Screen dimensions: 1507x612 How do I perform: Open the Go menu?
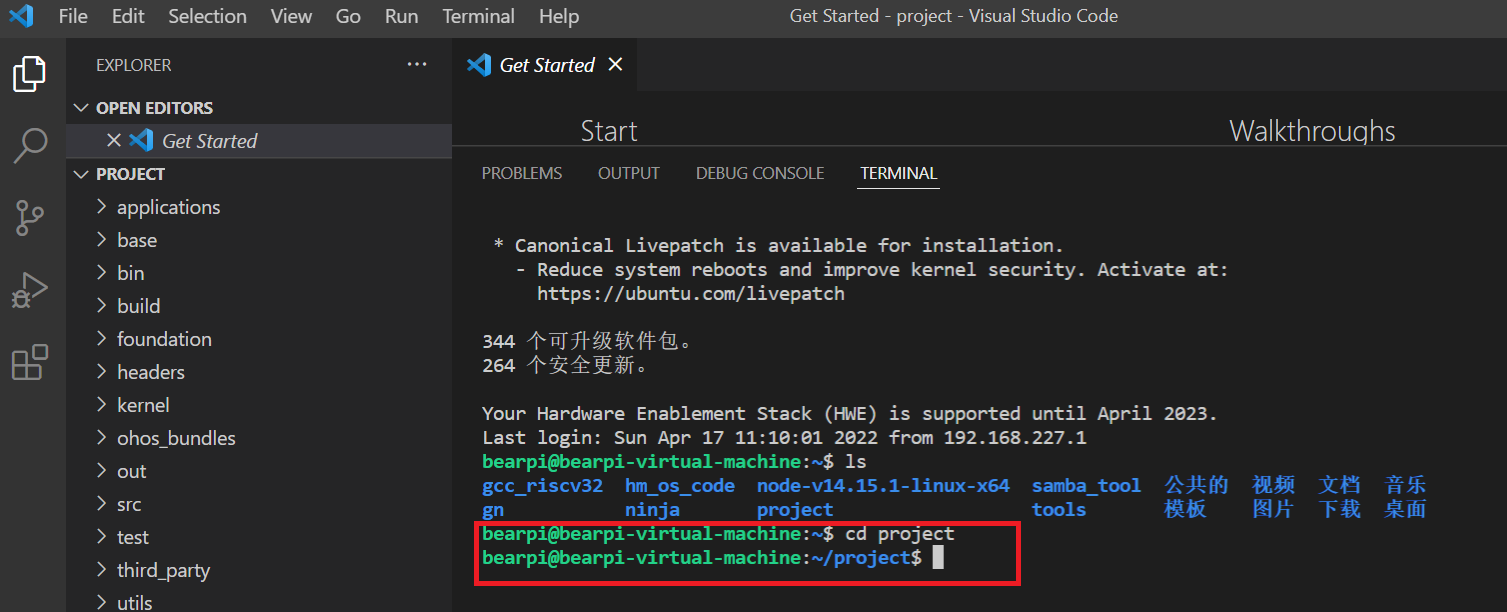(348, 16)
